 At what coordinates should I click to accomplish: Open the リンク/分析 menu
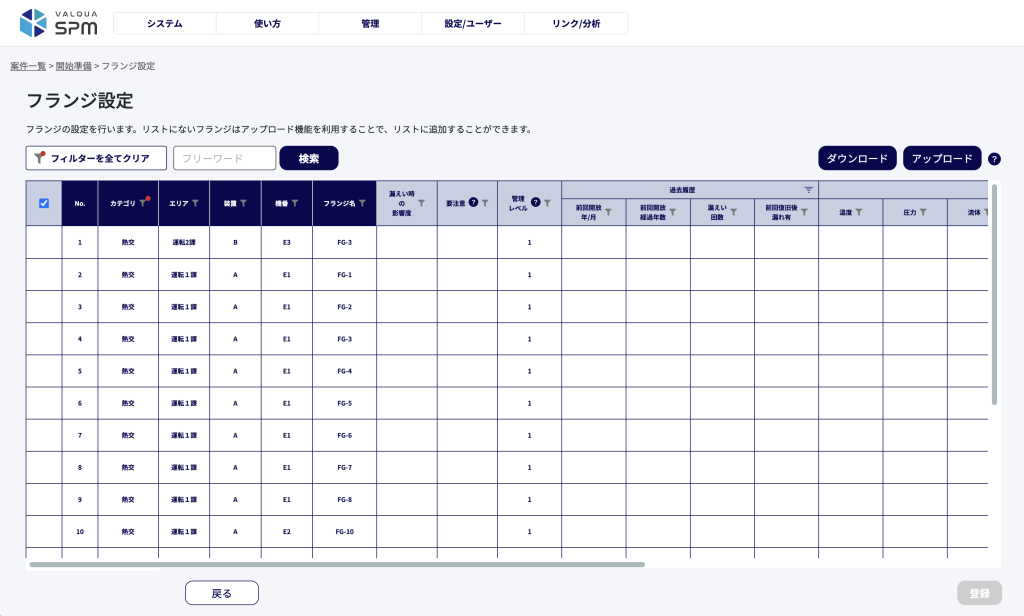click(x=576, y=24)
